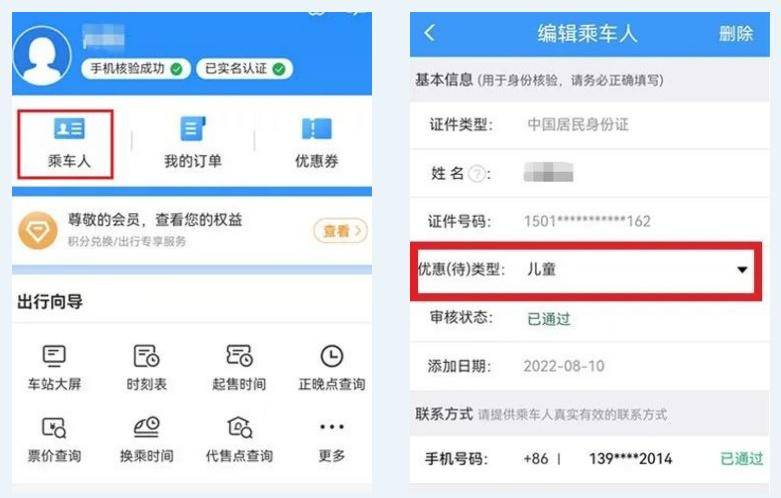The width and height of the screenshot is (781, 498).
Task: Open 代售点查询 agency search icon
Action: (x=240, y=427)
